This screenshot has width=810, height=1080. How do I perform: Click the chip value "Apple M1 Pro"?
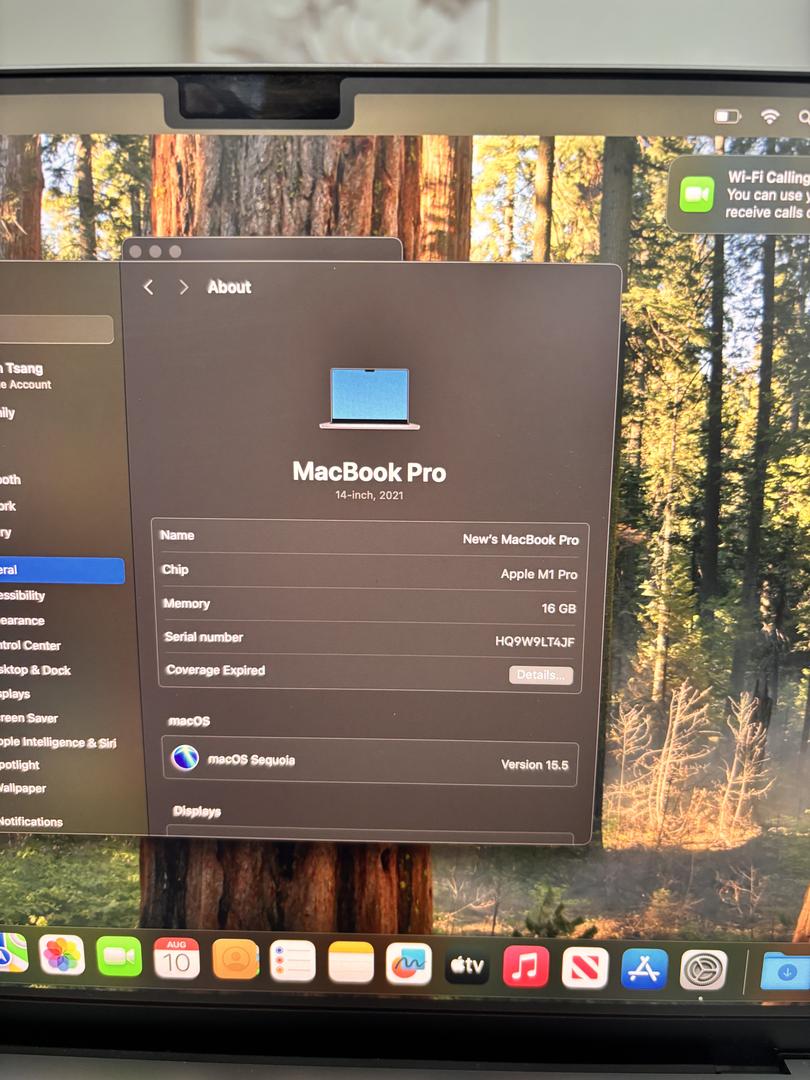click(x=539, y=574)
